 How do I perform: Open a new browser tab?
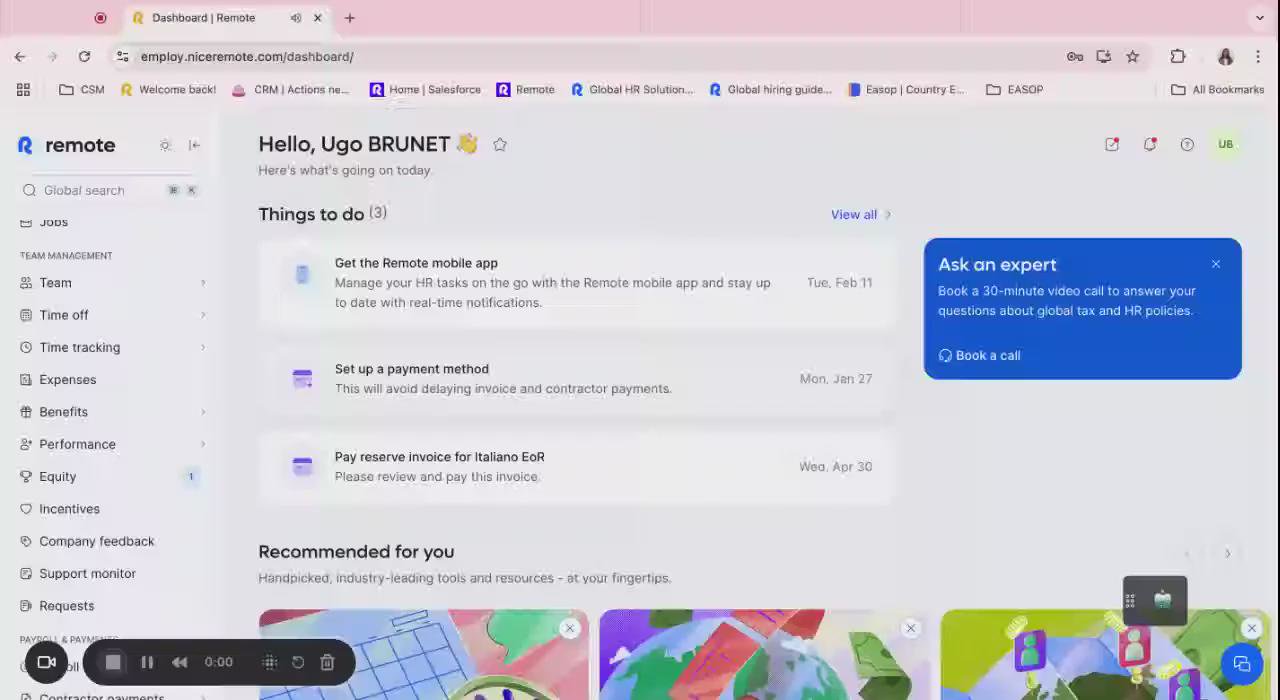pyautogui.click(x=350, y=18)
